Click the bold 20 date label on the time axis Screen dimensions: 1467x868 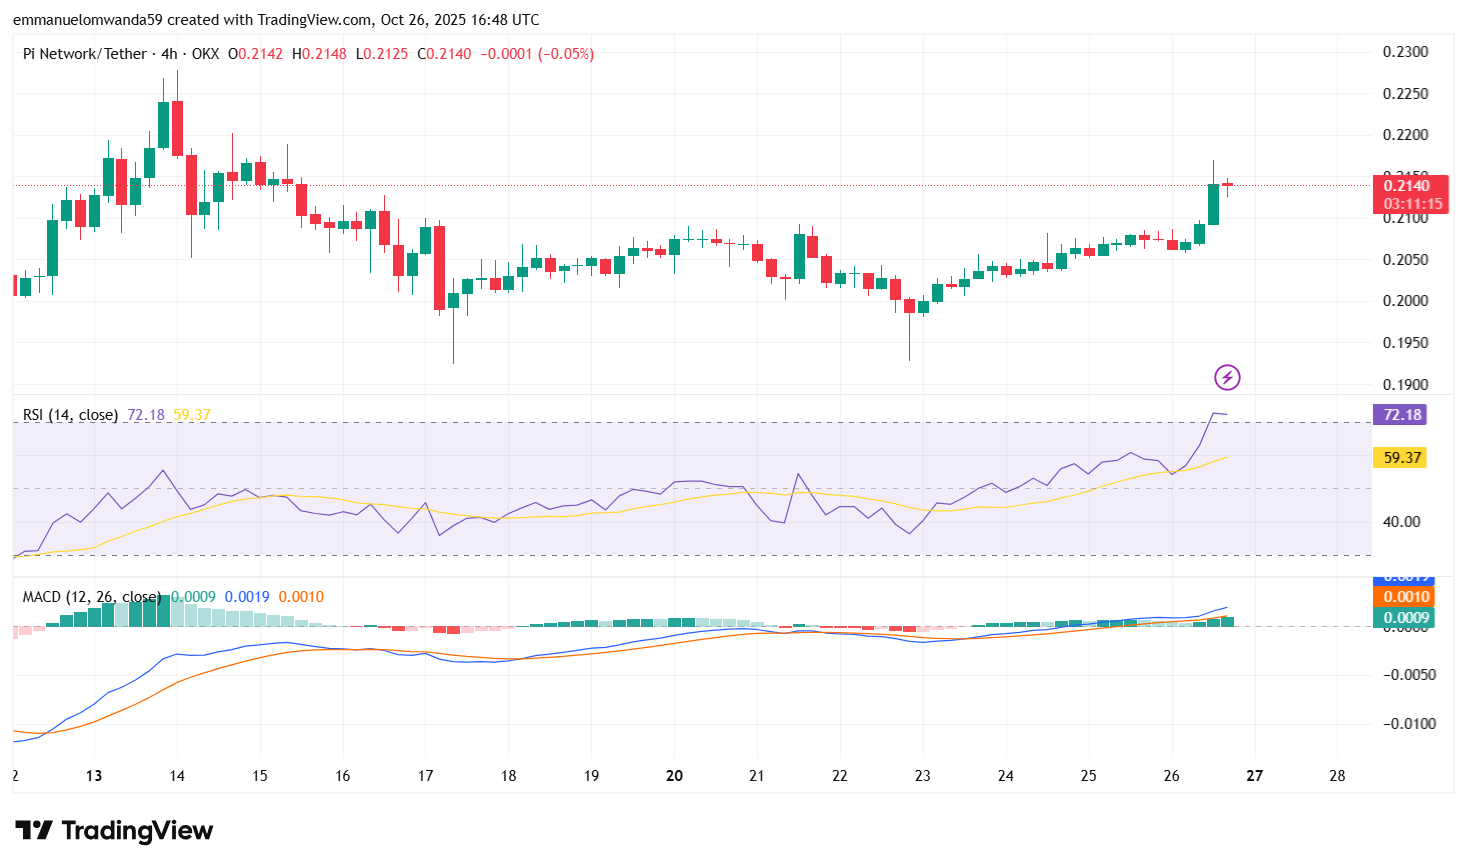(673, 776)
